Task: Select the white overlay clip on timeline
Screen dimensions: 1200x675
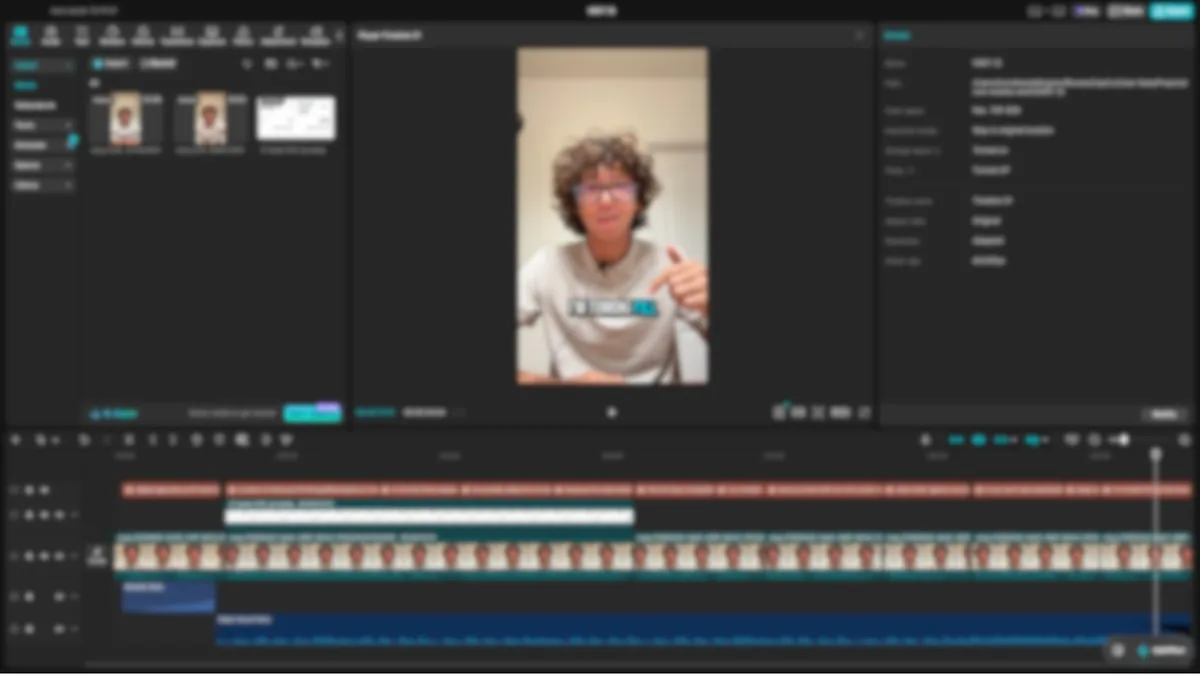Action: (429, 514)
